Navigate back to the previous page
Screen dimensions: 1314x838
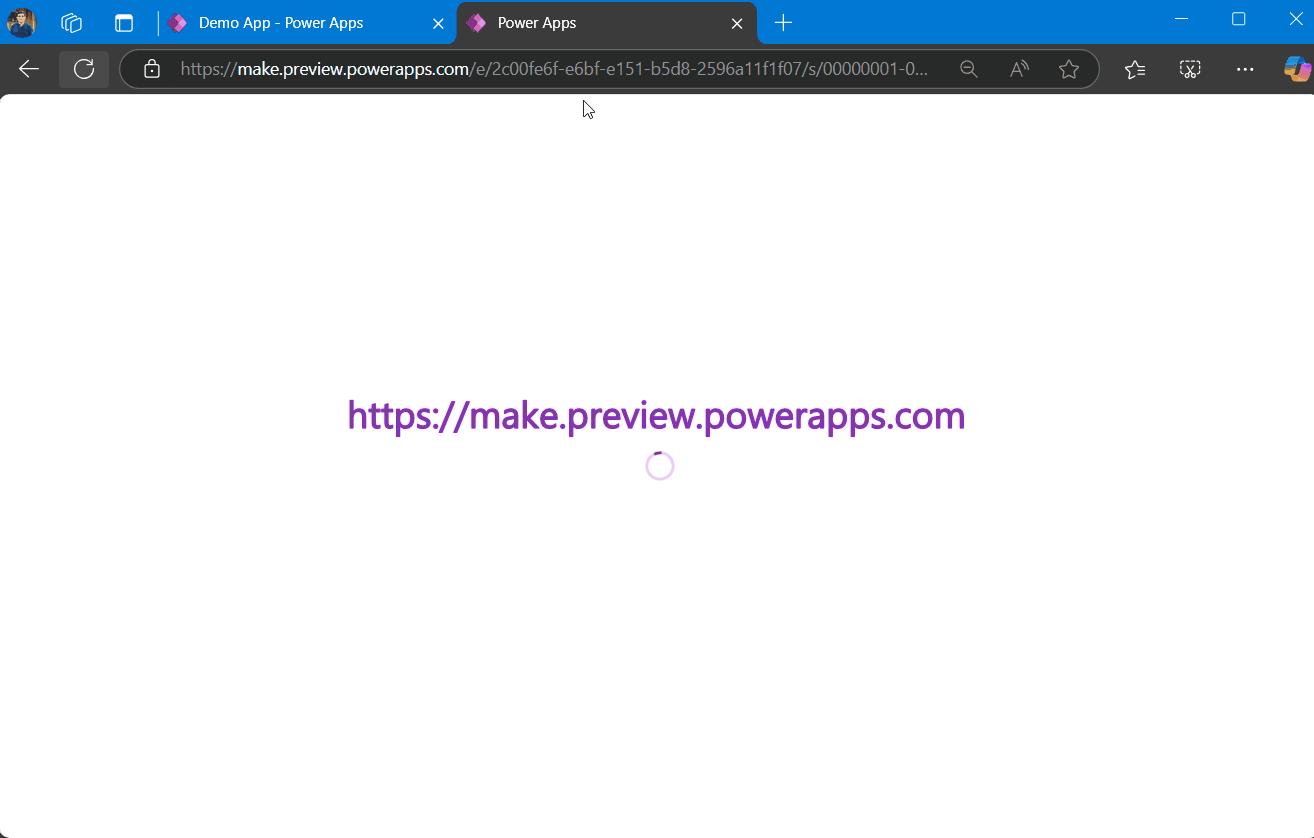tap(28, 69)
